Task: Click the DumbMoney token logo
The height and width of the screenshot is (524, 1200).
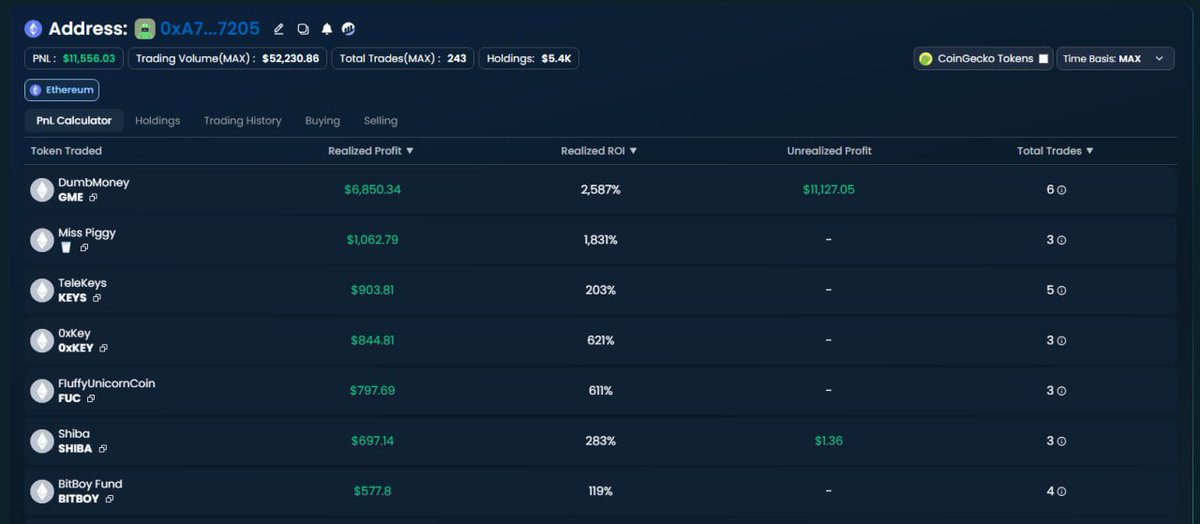Action: (x=42, y=190)
